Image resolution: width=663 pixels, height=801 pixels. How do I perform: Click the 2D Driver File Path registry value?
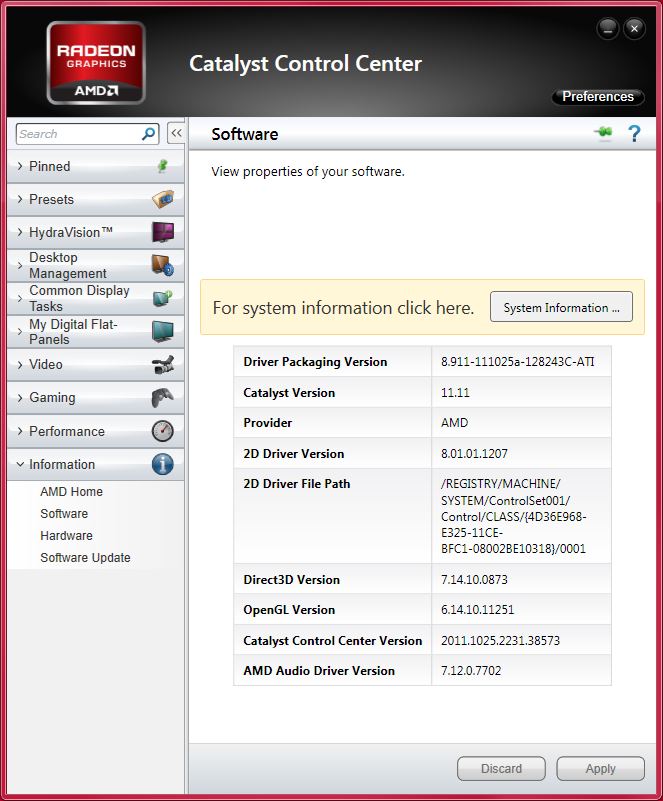point(513,516)
